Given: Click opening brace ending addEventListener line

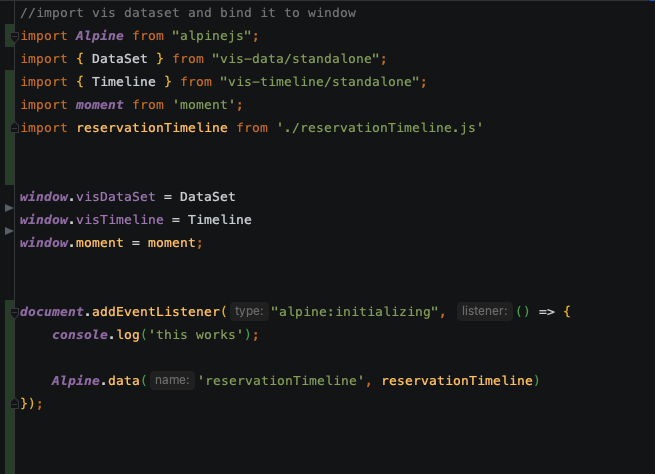Looking at the screenshot, I should 567,312.
